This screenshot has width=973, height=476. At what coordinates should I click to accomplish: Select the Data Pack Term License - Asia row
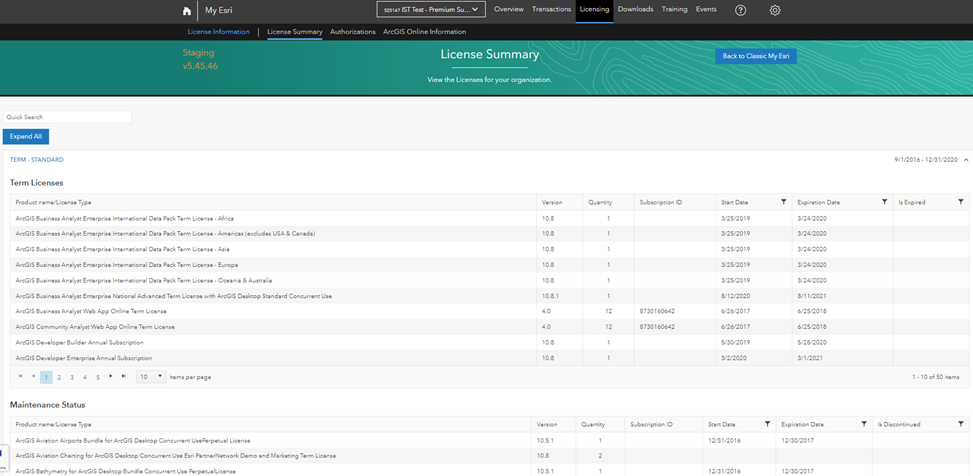click(x=490, y=249)
